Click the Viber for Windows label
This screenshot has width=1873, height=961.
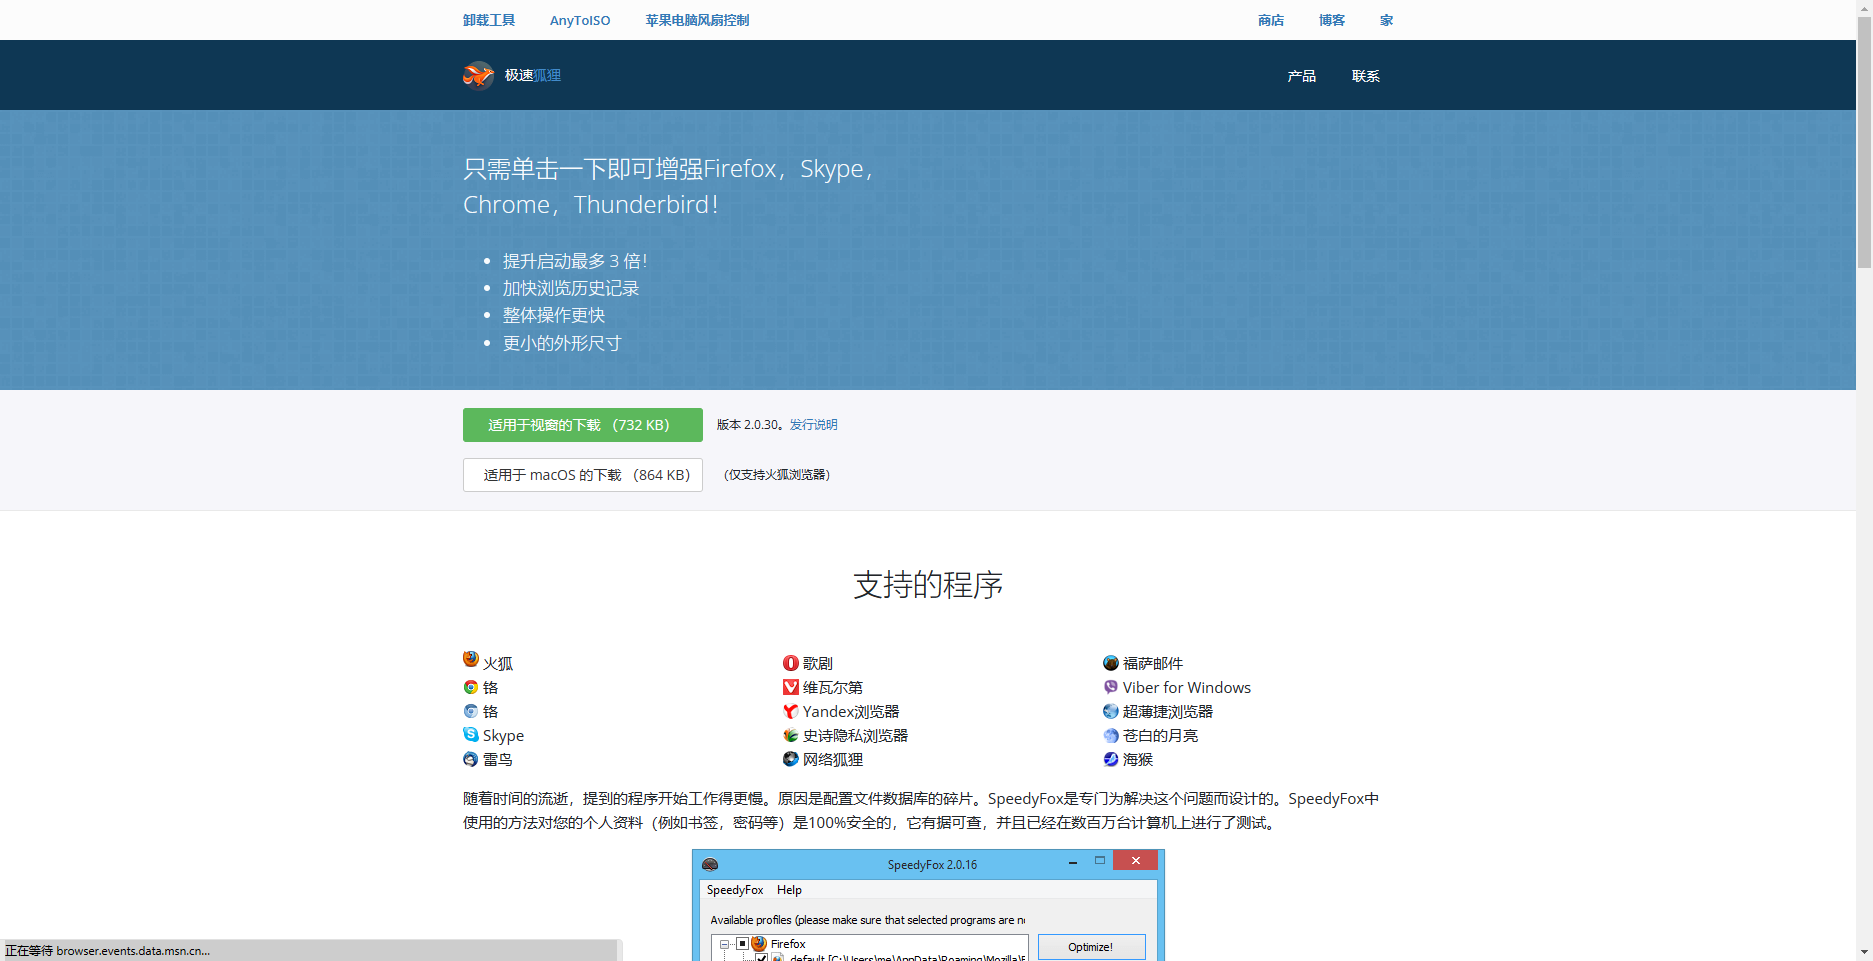point(1187,687)
